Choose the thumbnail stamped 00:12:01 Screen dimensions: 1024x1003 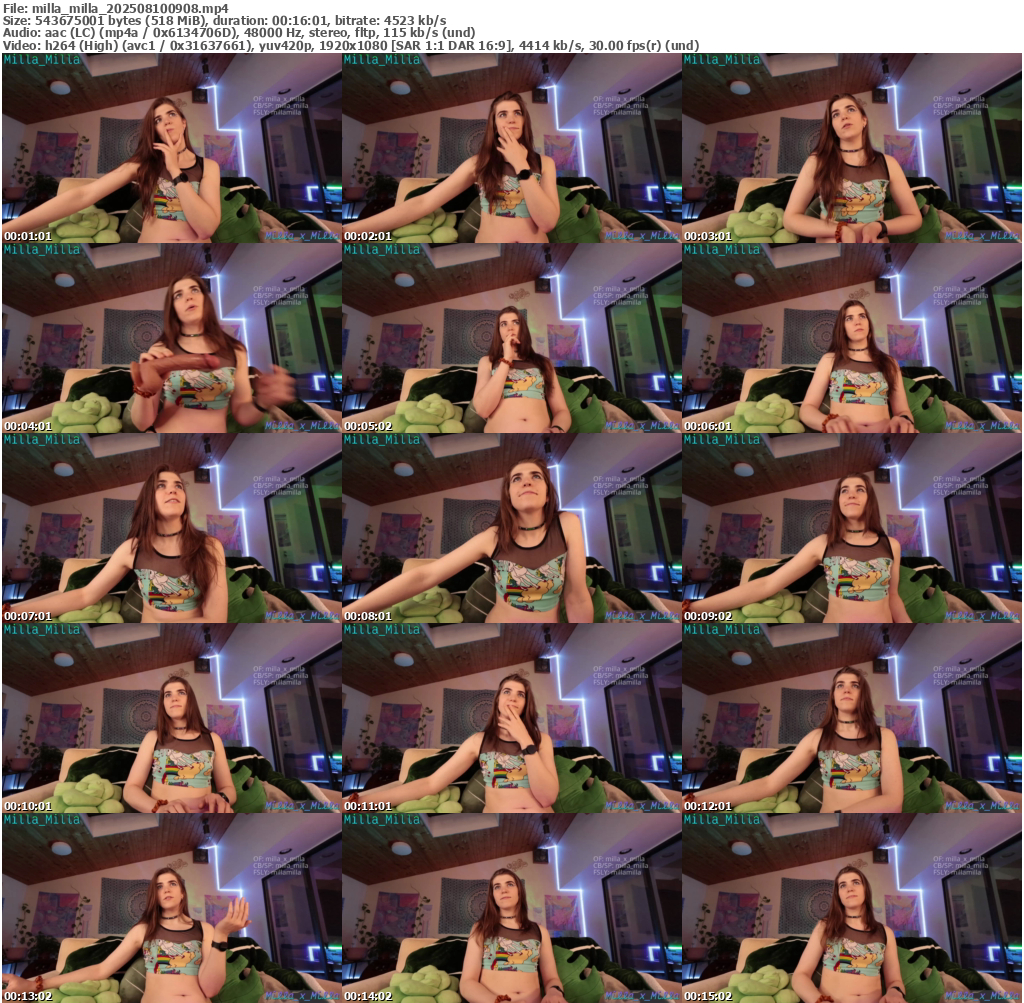852,718
